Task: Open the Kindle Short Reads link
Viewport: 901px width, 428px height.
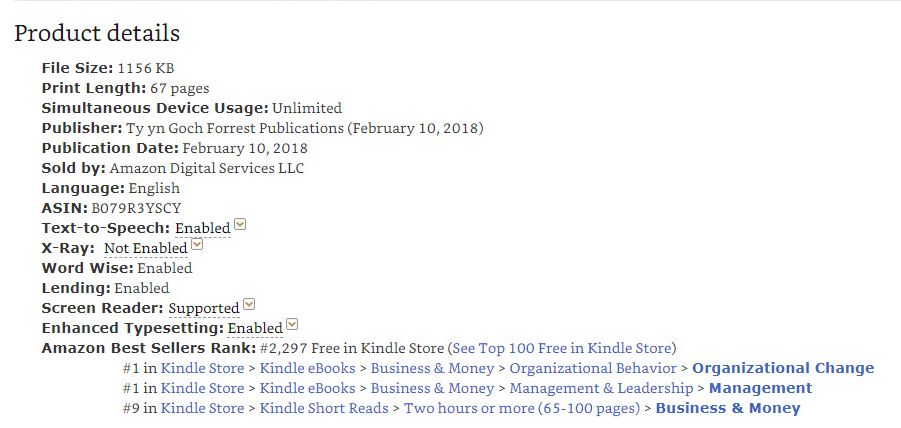Action: 324,408
